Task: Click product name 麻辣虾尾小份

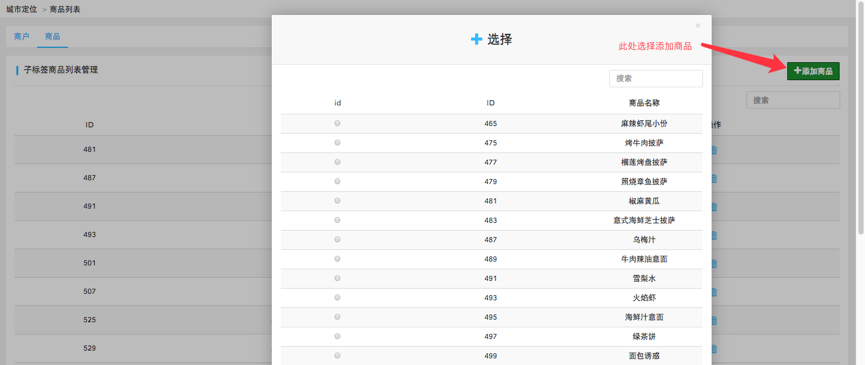Action: point(644,124)
